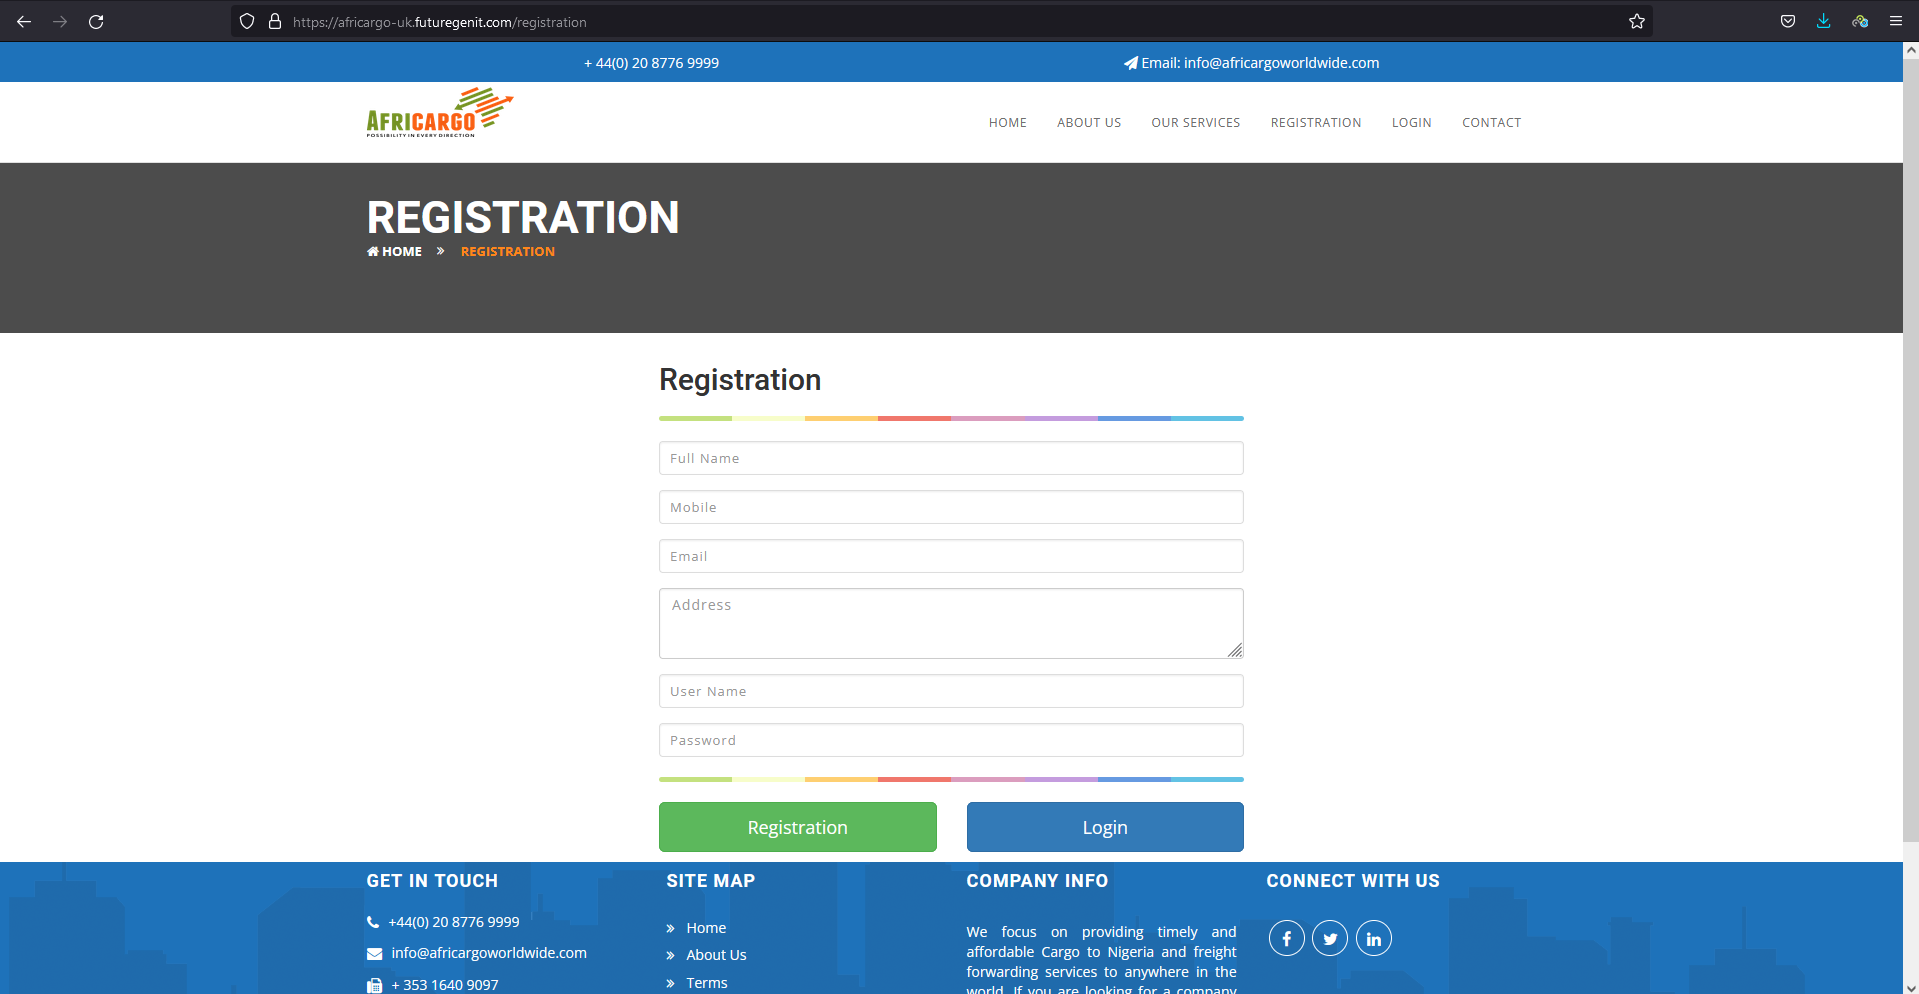Image resolution: width=1919 pixels, height=994 pixels.
Task: Reload the page using refresh icon
Action: 96,21
